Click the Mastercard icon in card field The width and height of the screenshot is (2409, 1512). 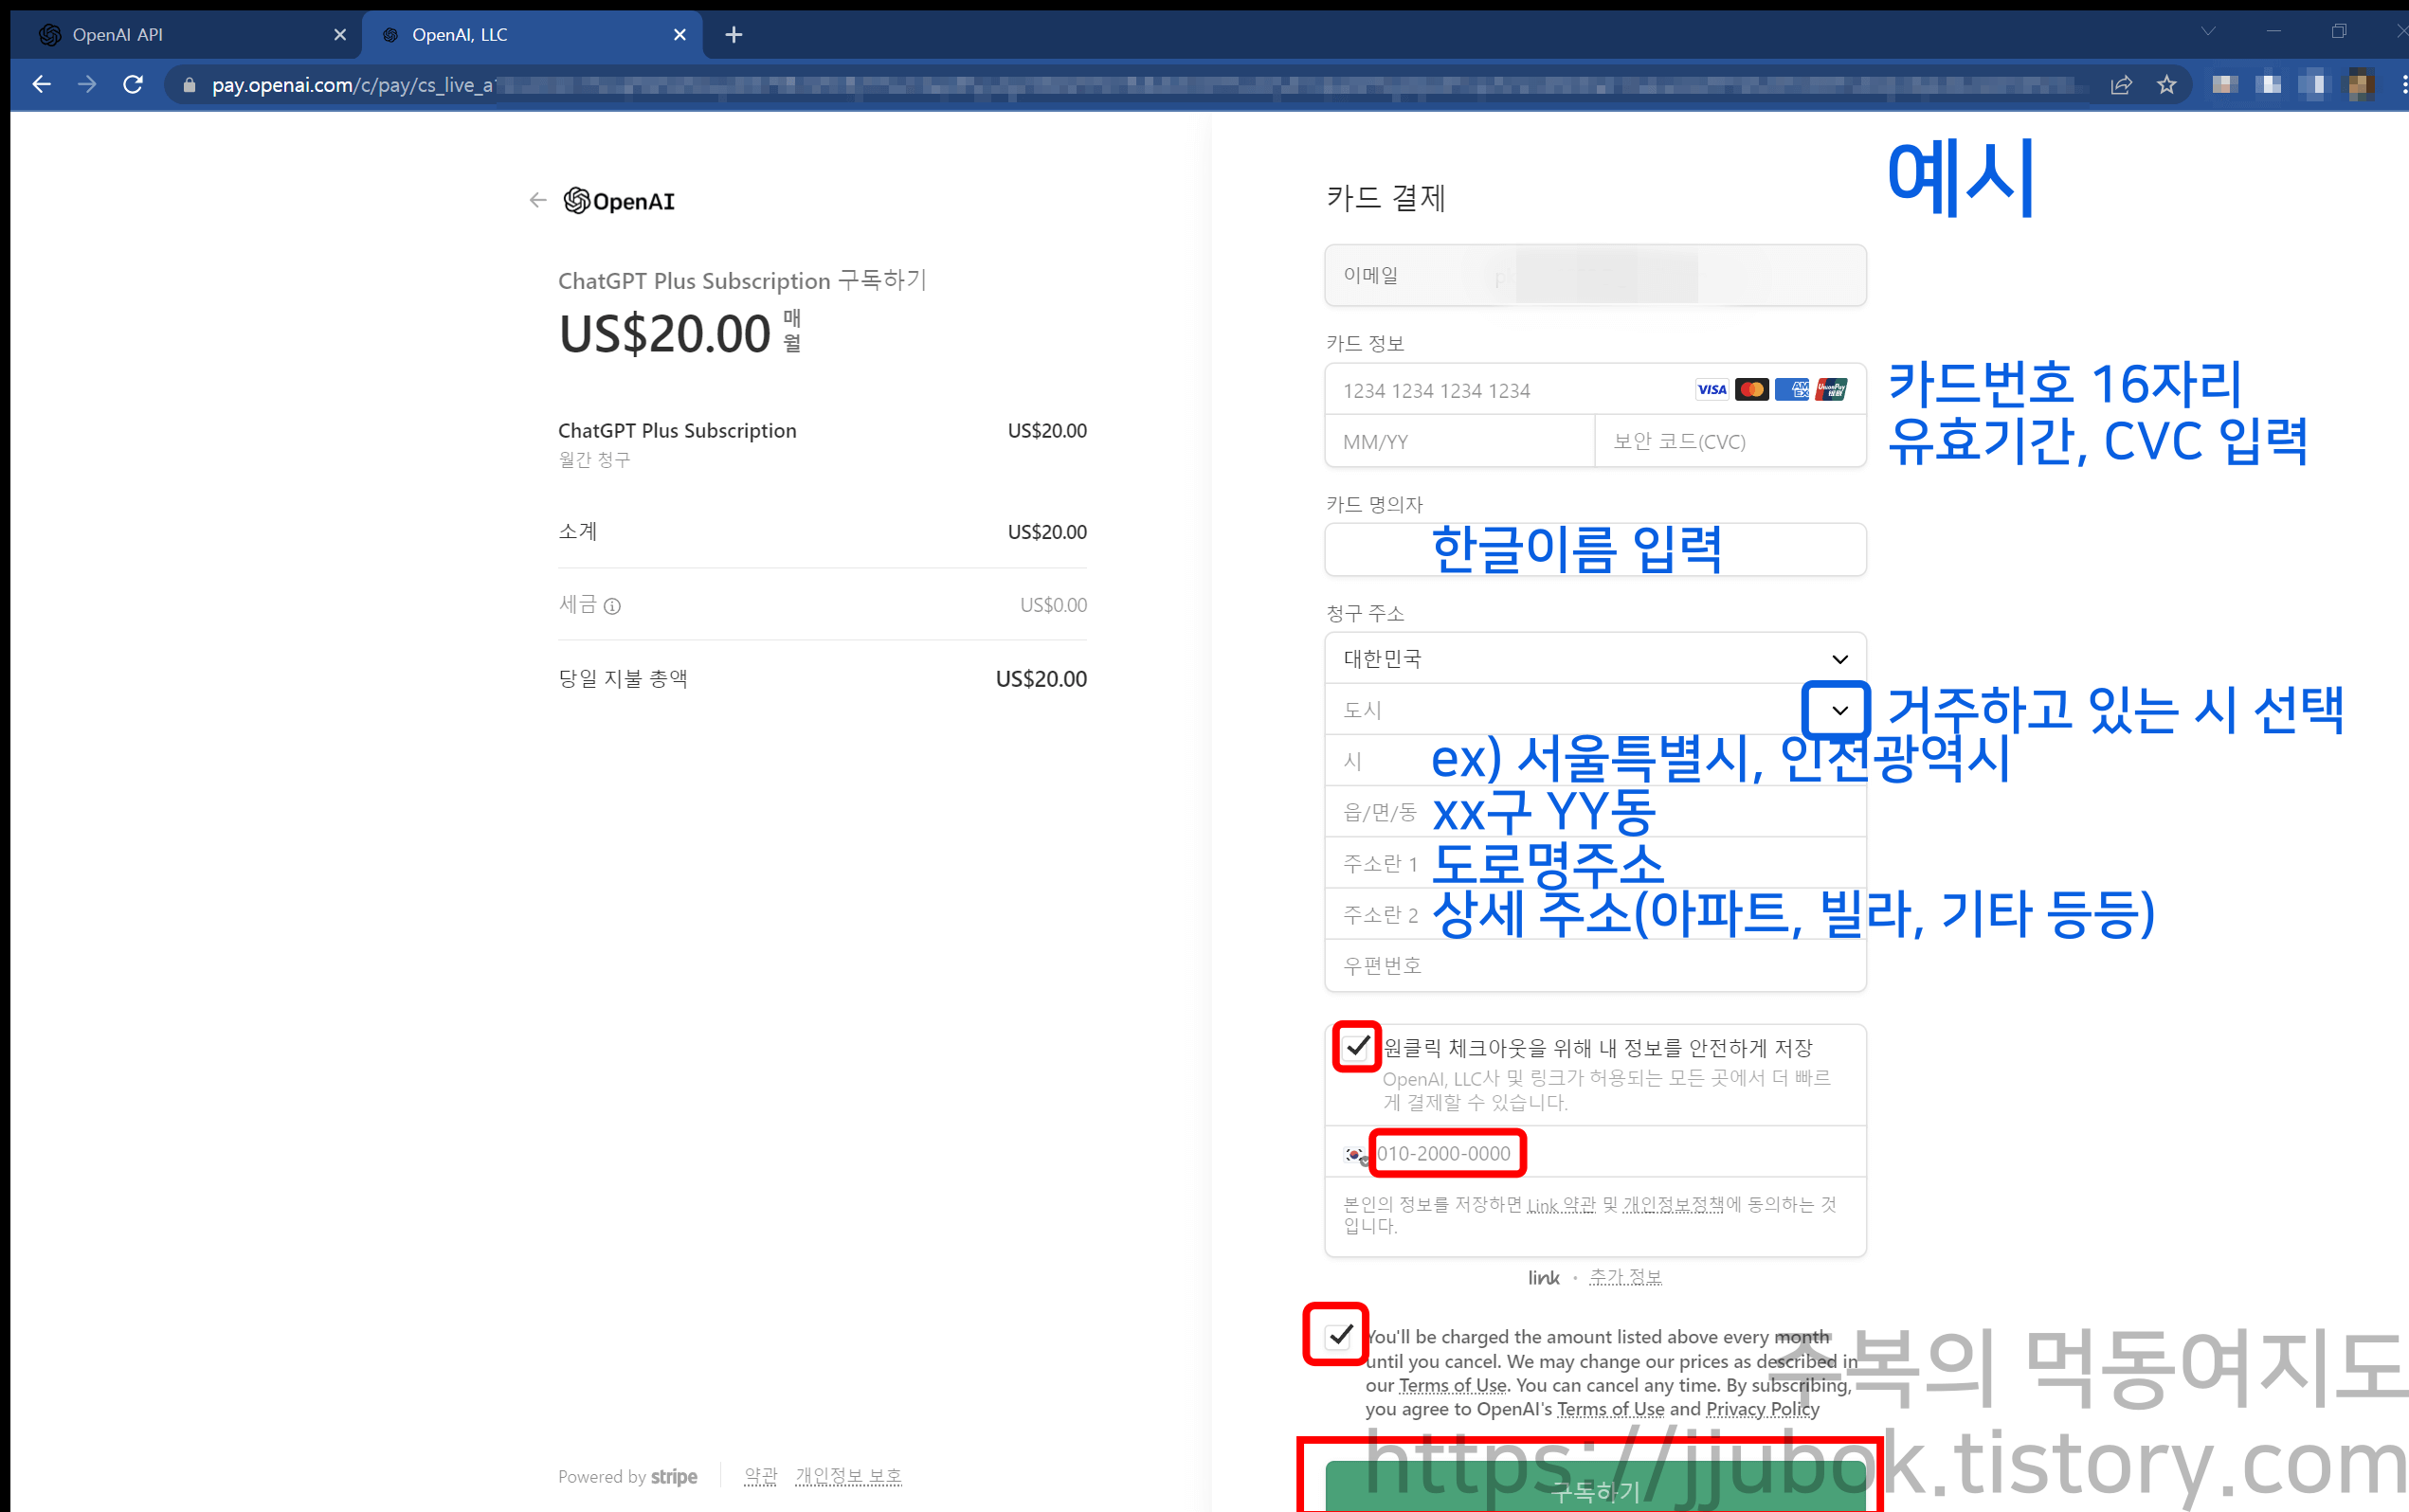coord(1753,389)
